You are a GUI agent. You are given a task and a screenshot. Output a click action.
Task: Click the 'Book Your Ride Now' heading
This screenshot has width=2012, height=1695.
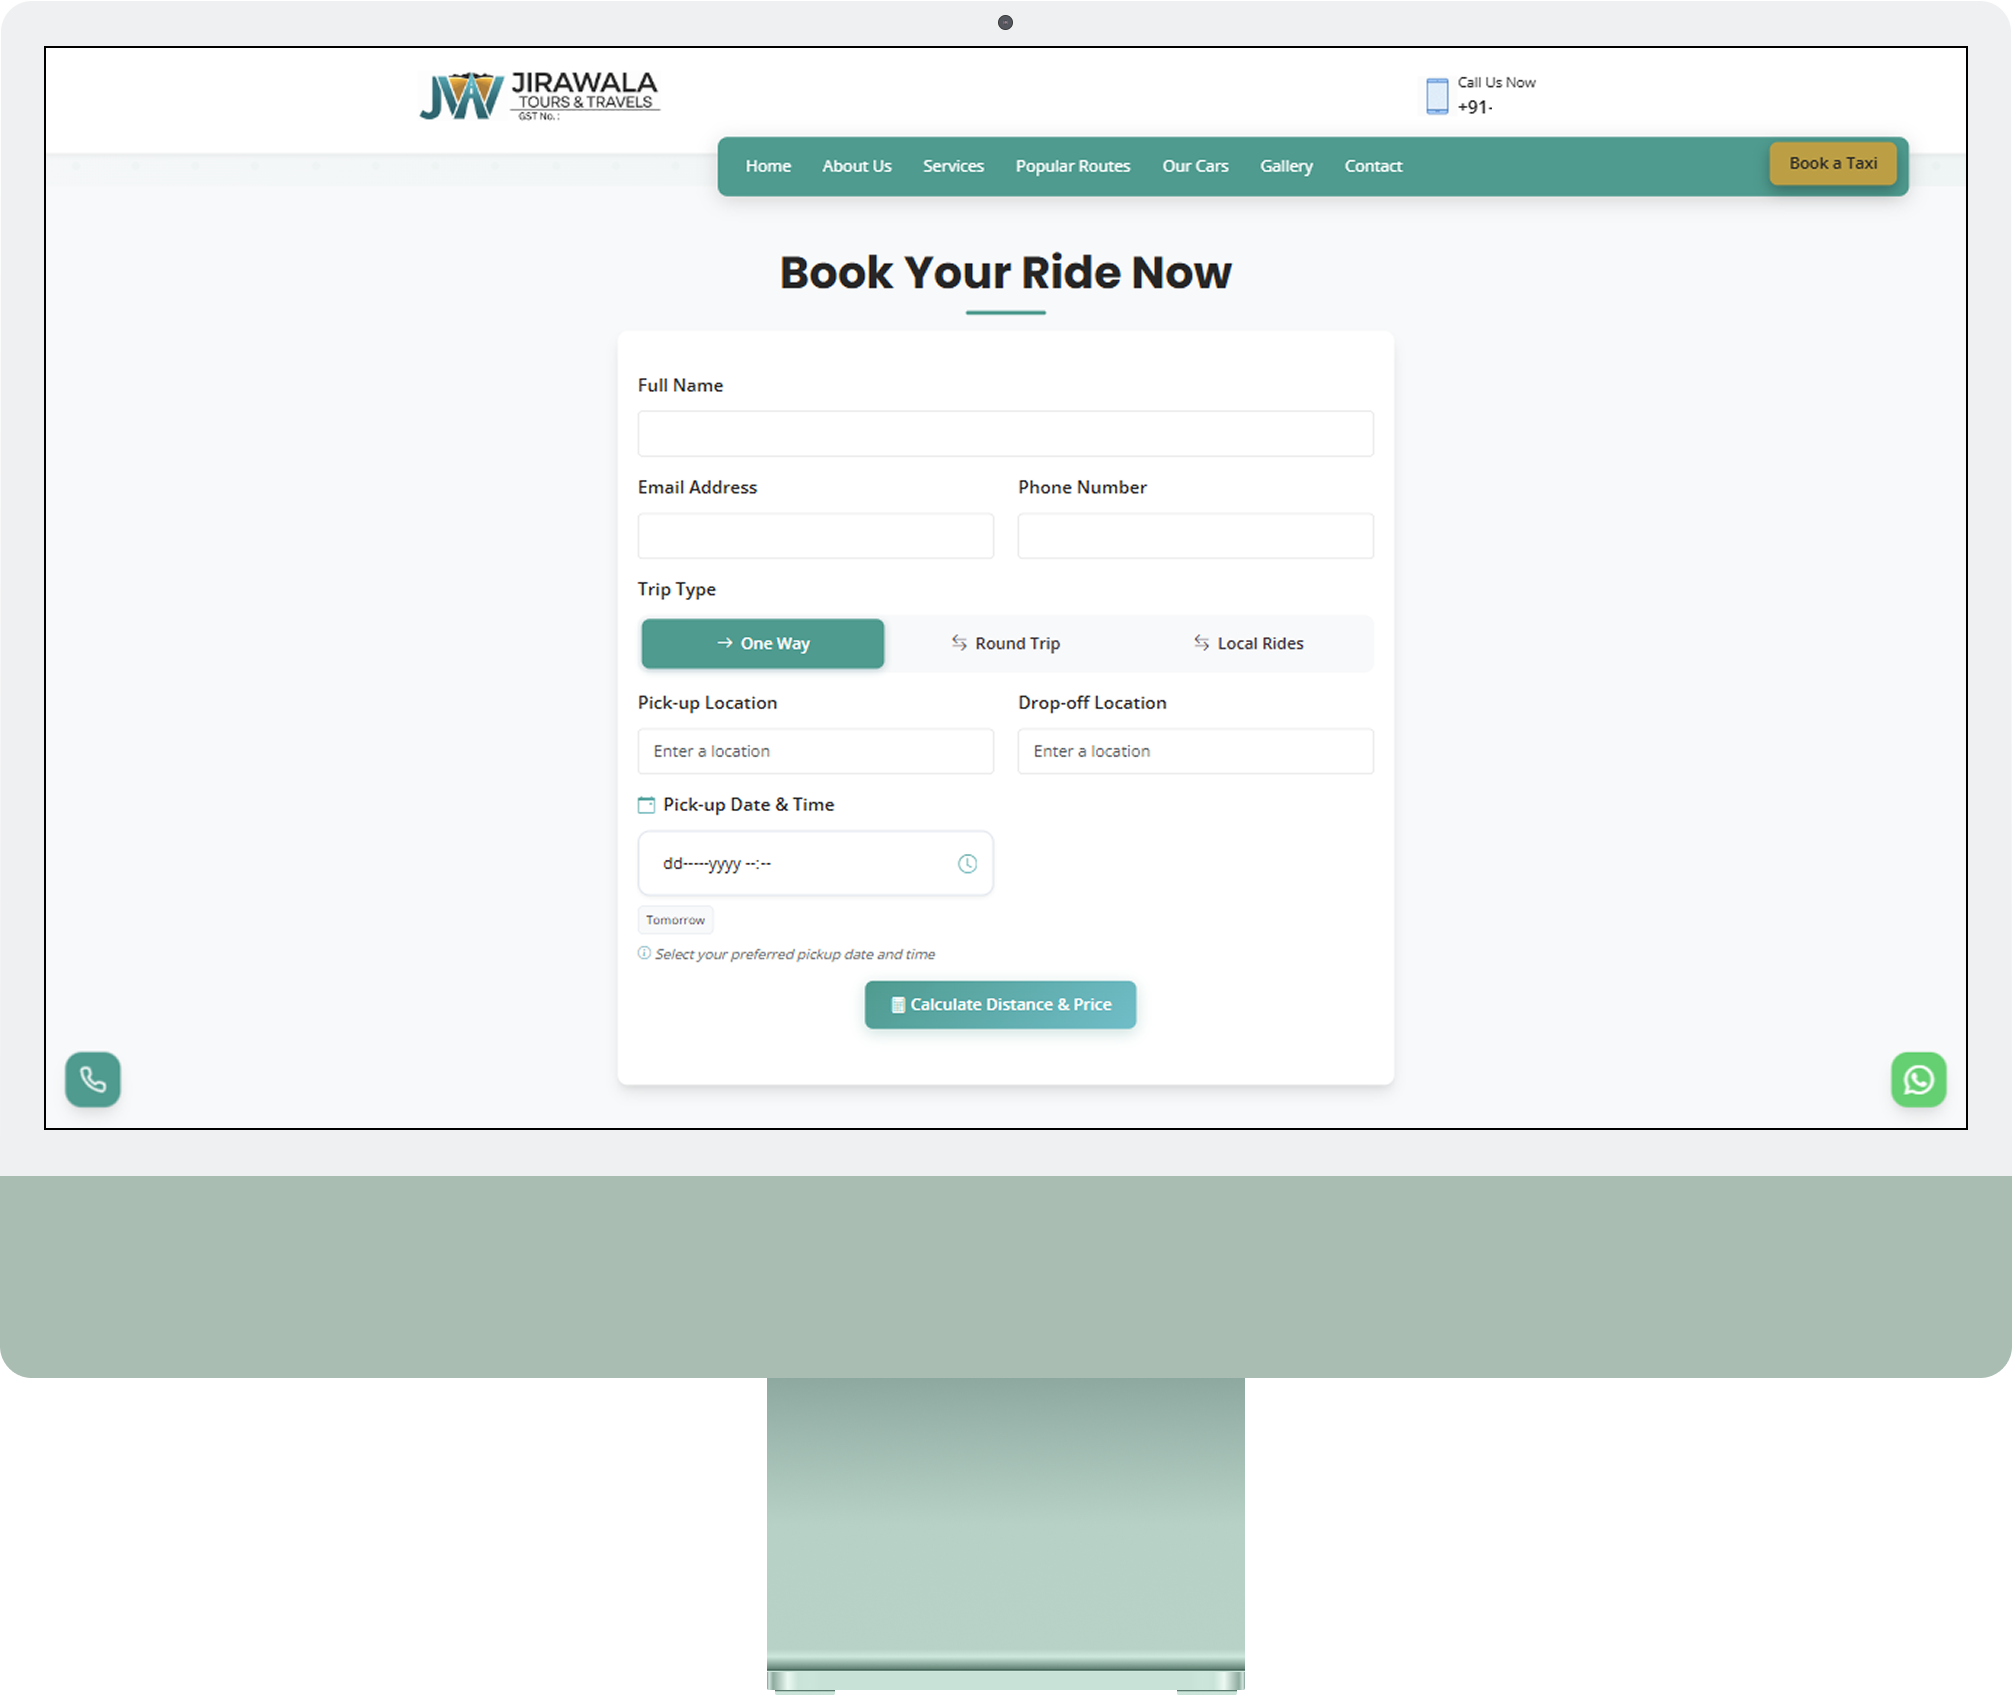click(x=1006, y=272)
